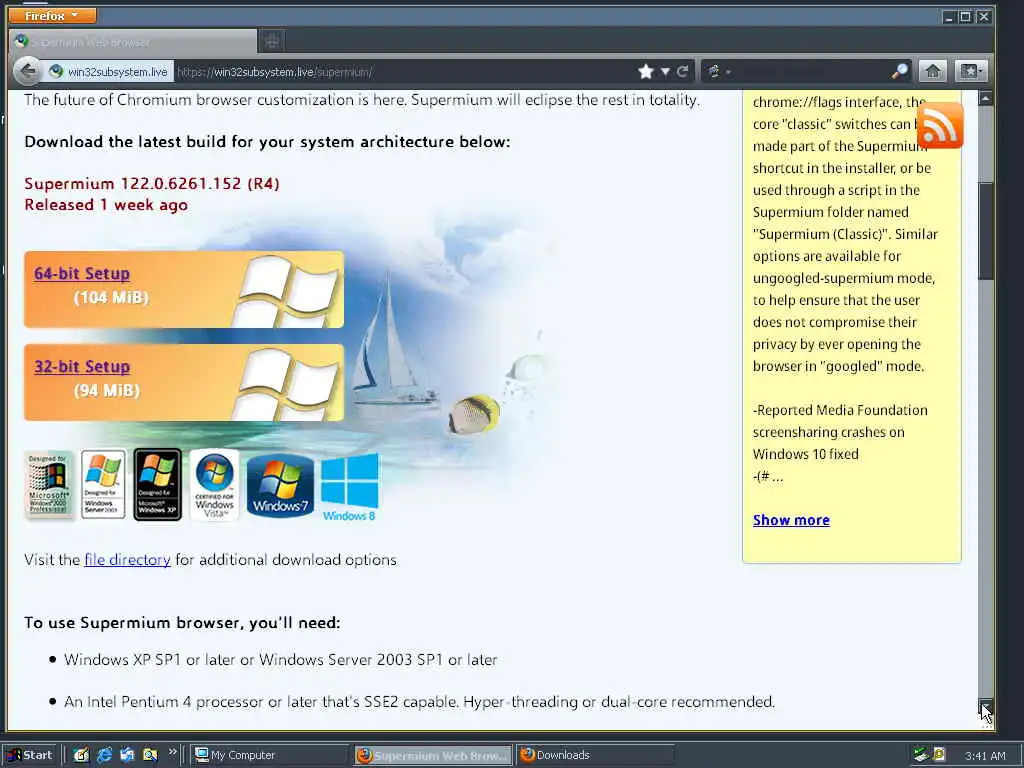Click the scrollbar up arrow
Viewport: 1024px width, 768px height.
[x=985, y=99]
